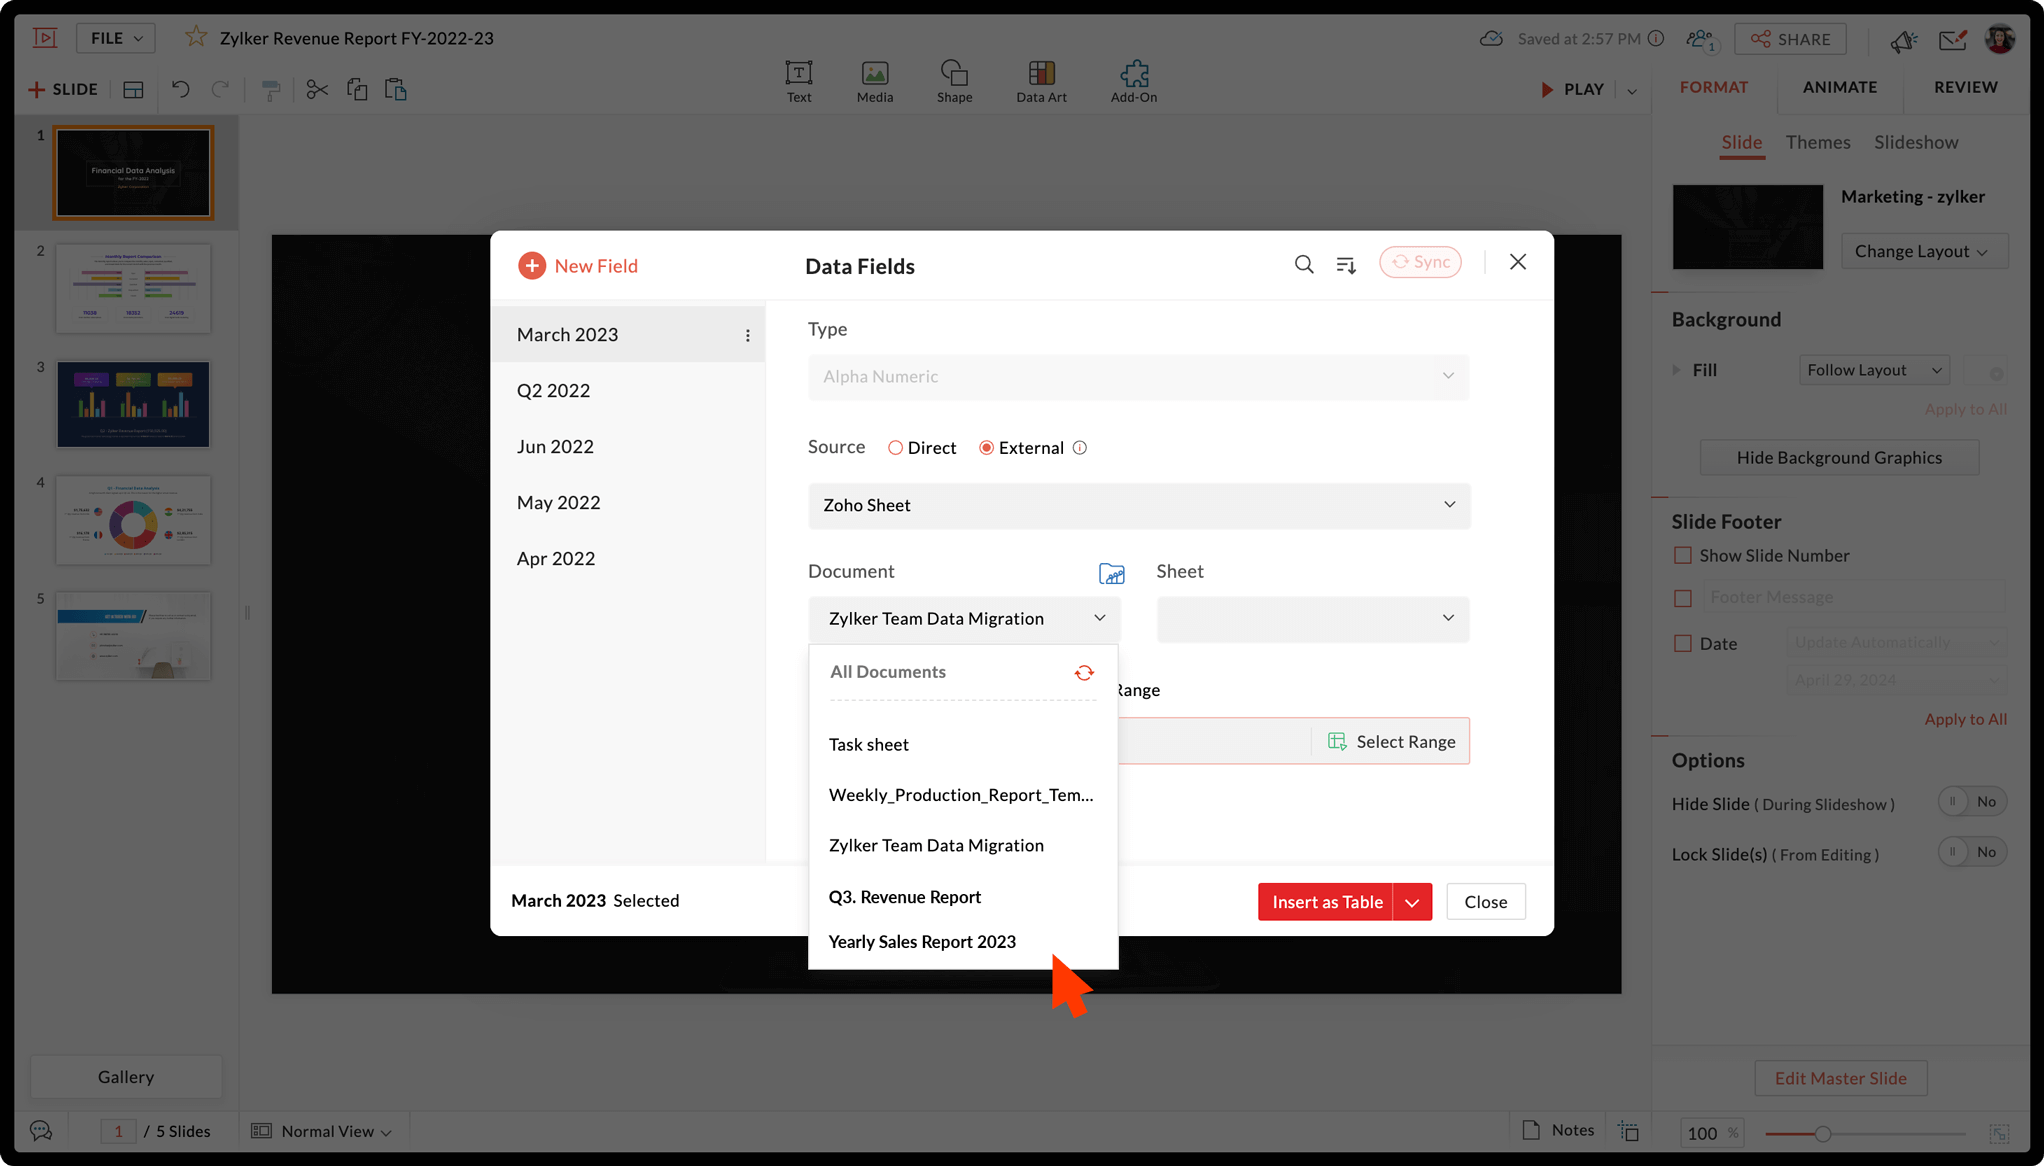
Task: Open the comments chat icon
Action: (41, 1131)
